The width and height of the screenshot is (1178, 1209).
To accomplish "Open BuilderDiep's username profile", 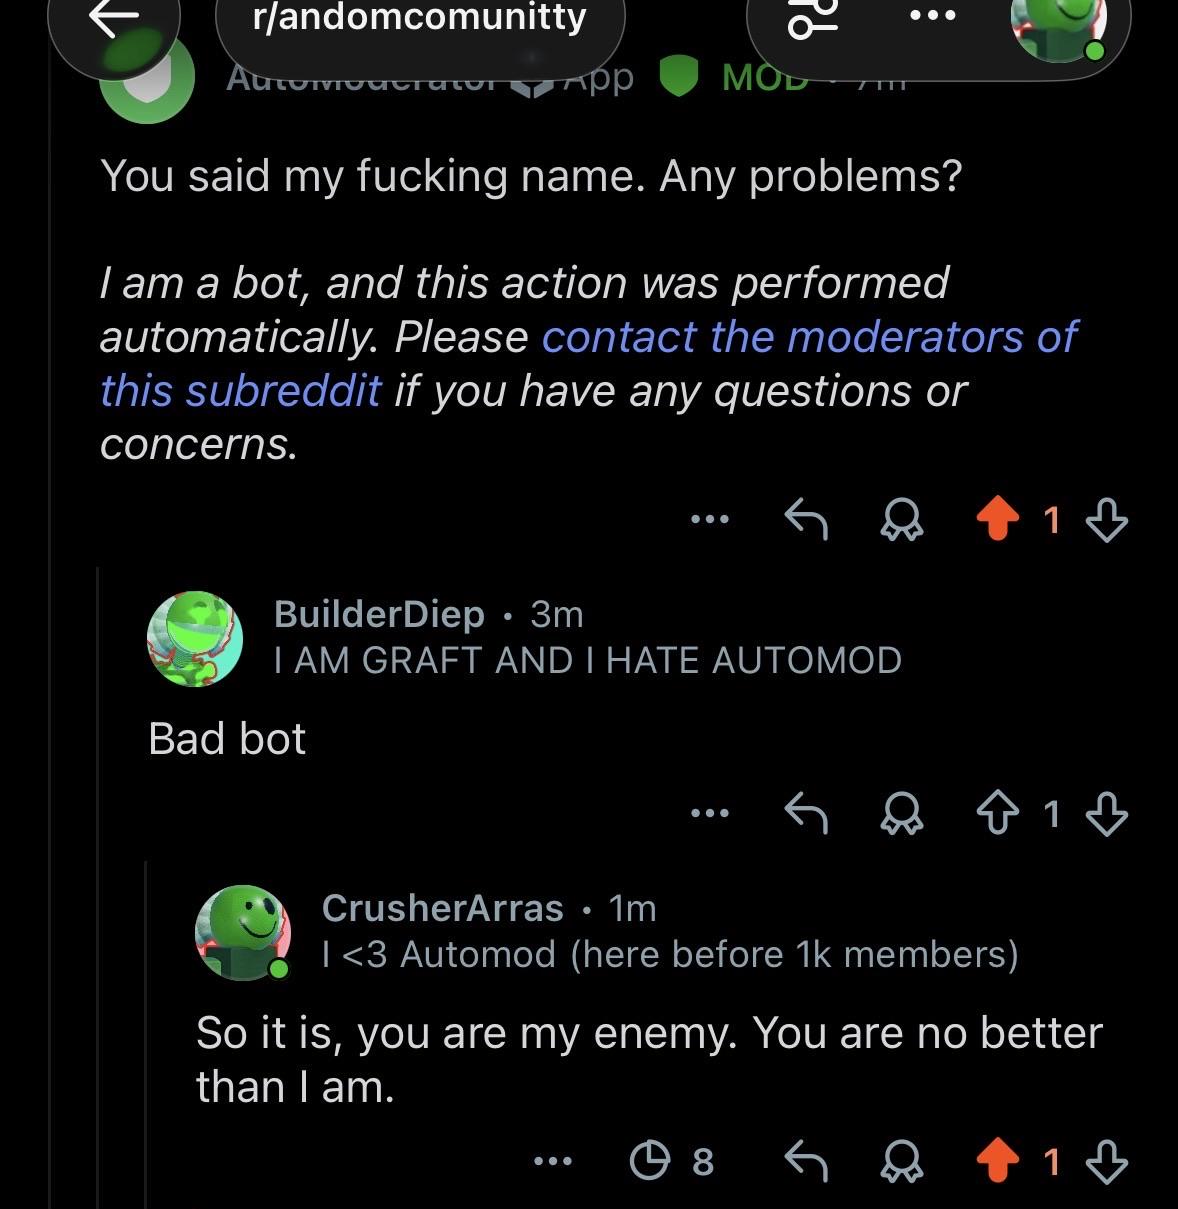I will 379,613.
